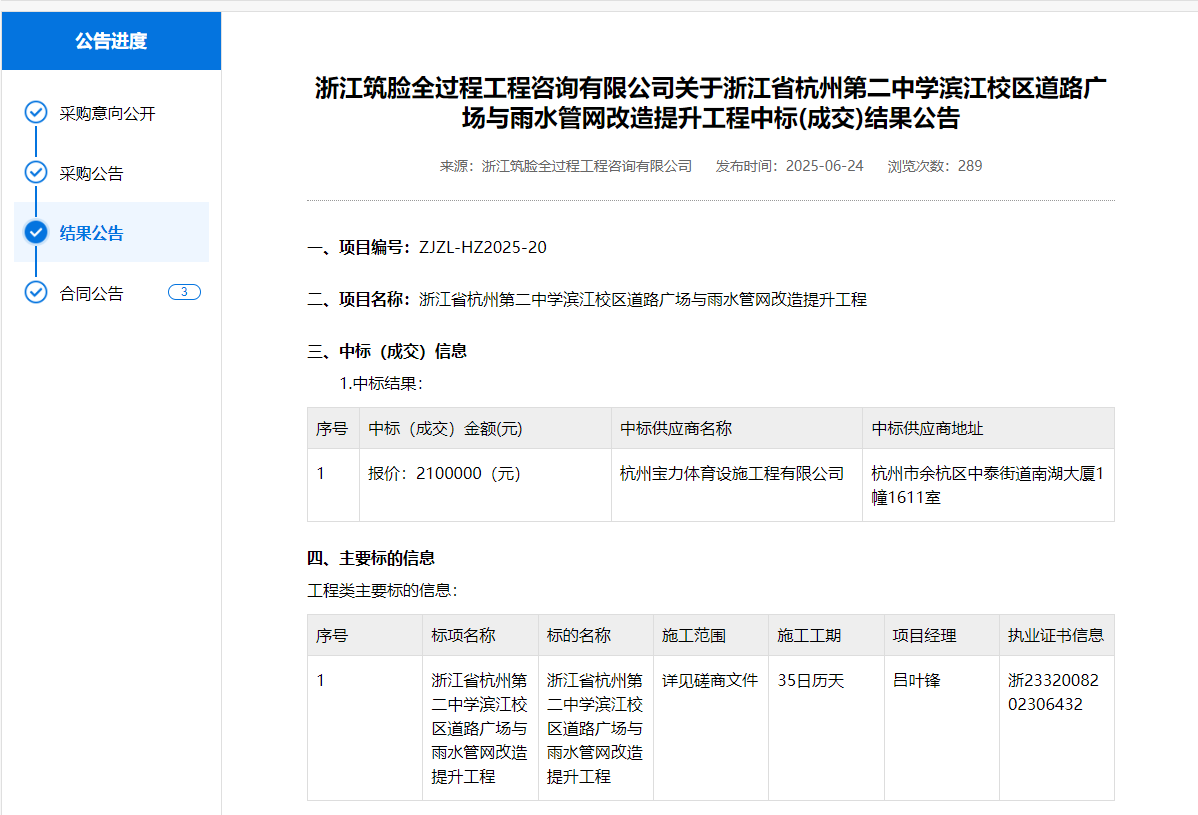Screen dimensions: 1198x815
Task: Expand the 合同公告 count badge showing 3
Action: click(x=184, y=293)
